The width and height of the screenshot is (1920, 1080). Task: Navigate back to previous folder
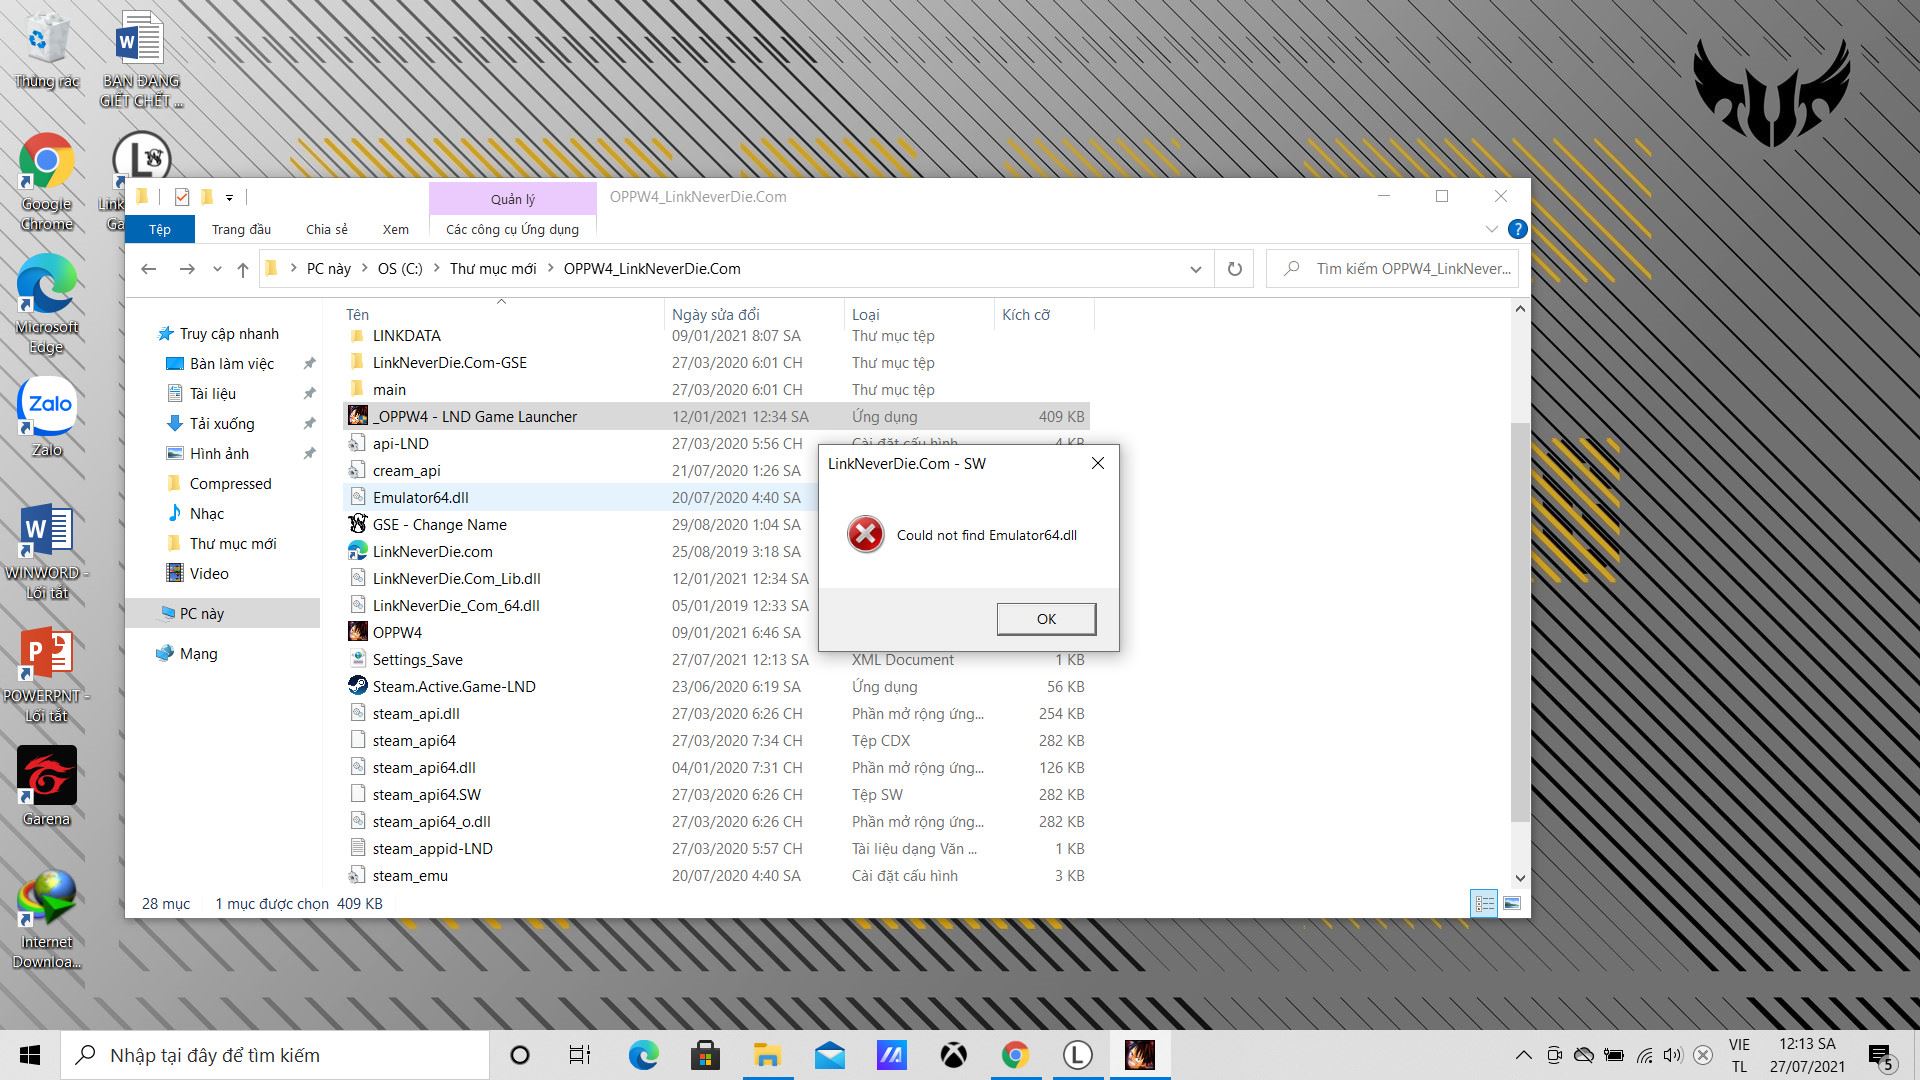(149, 269)
